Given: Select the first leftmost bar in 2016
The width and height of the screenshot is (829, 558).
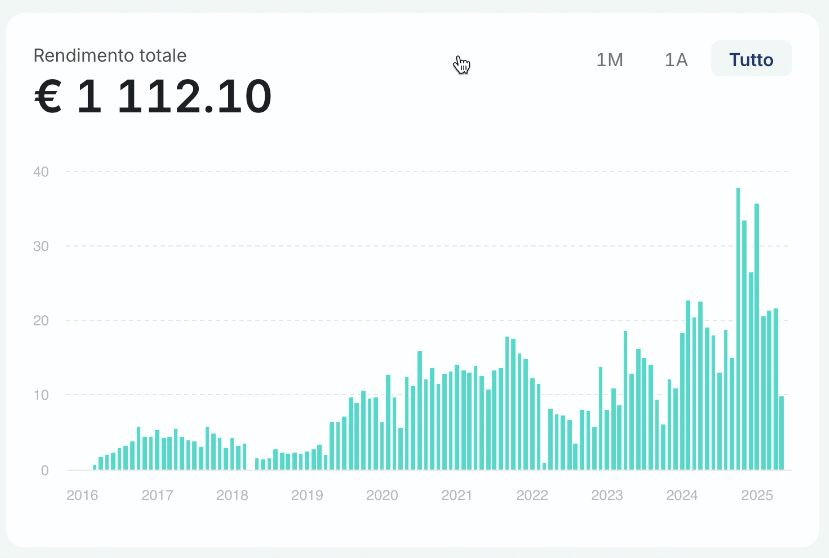Looking at the screenshot, I should (95, 467).
